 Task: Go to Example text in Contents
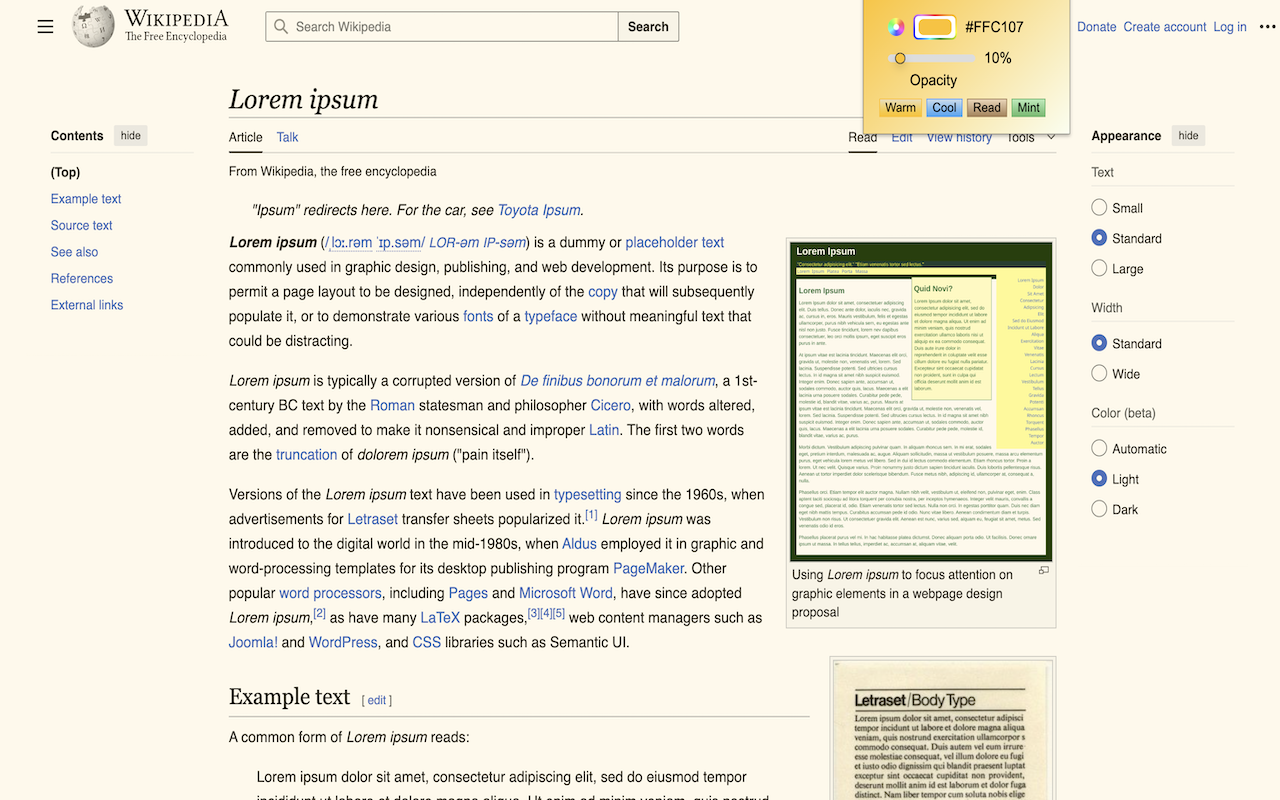click(86, 199)
